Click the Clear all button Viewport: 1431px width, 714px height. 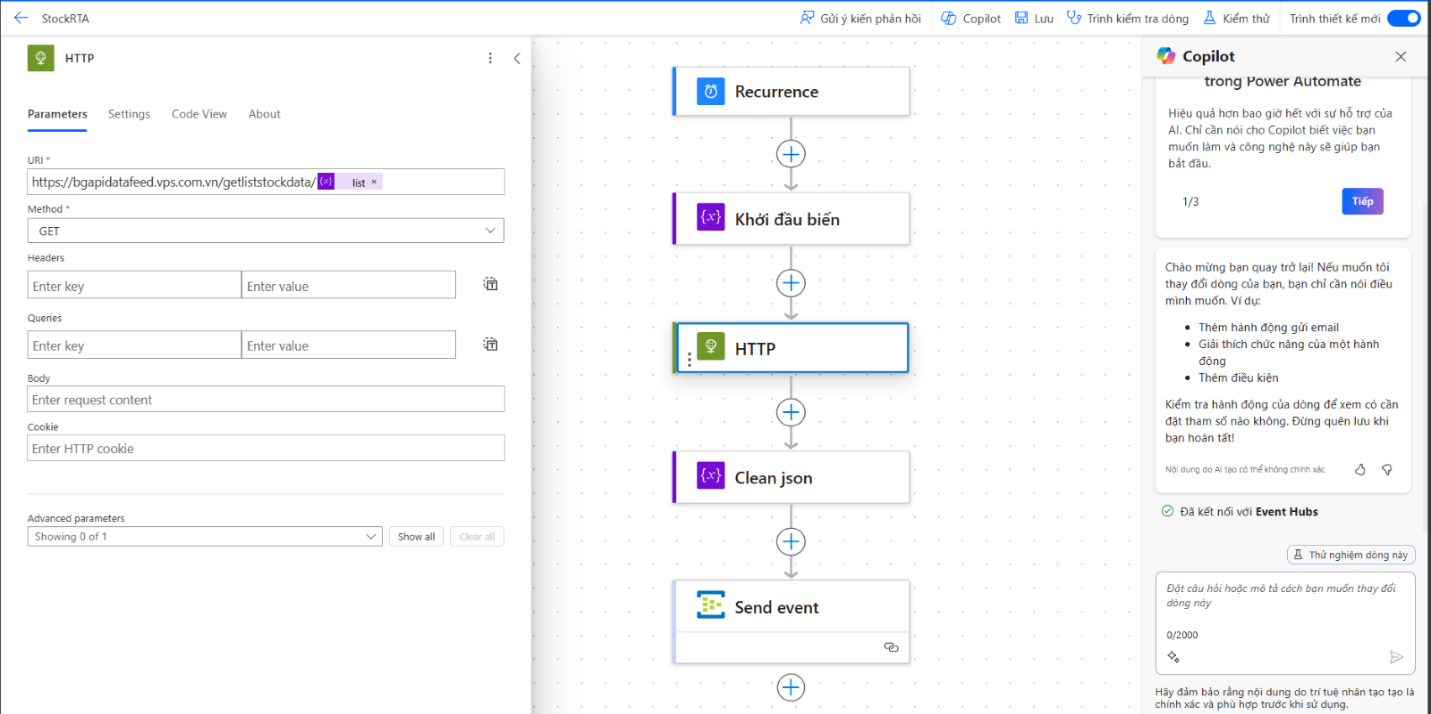(x=477, y=537)
